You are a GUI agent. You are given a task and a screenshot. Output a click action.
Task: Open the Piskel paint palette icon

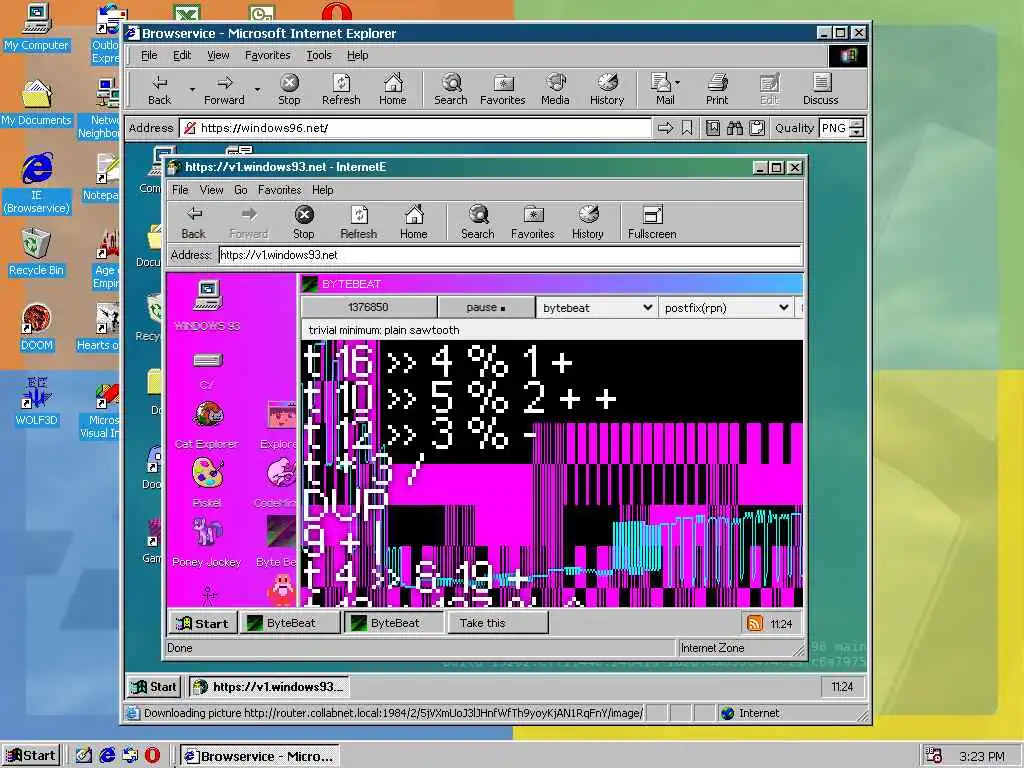tap(207, 482)
